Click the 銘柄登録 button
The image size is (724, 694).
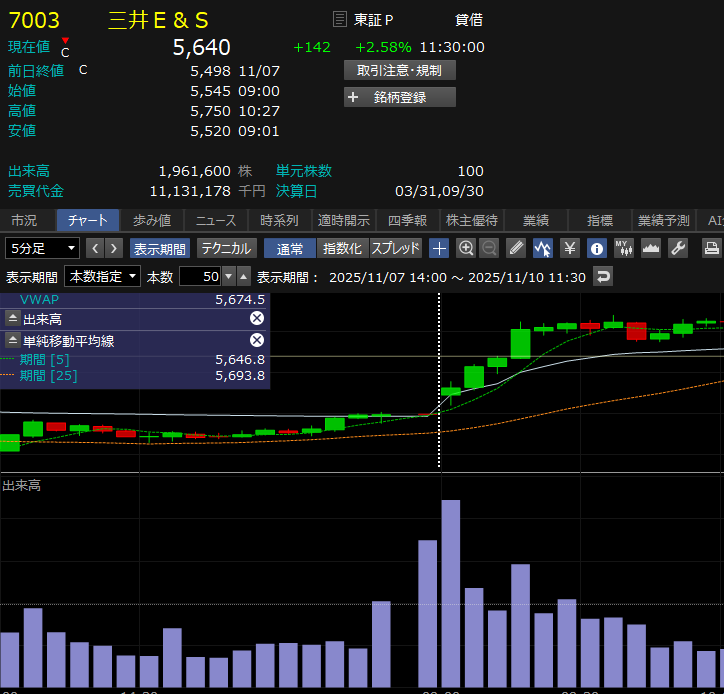pos(399,97)
